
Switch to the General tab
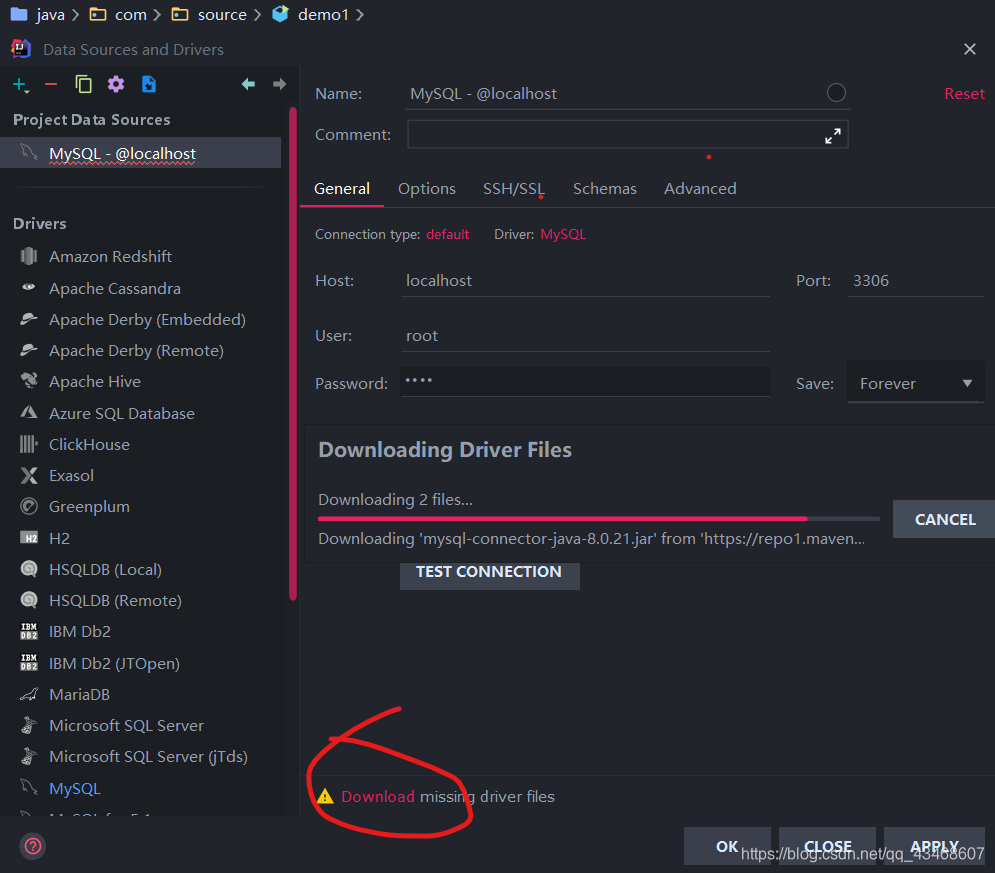(x=341, y=188)
